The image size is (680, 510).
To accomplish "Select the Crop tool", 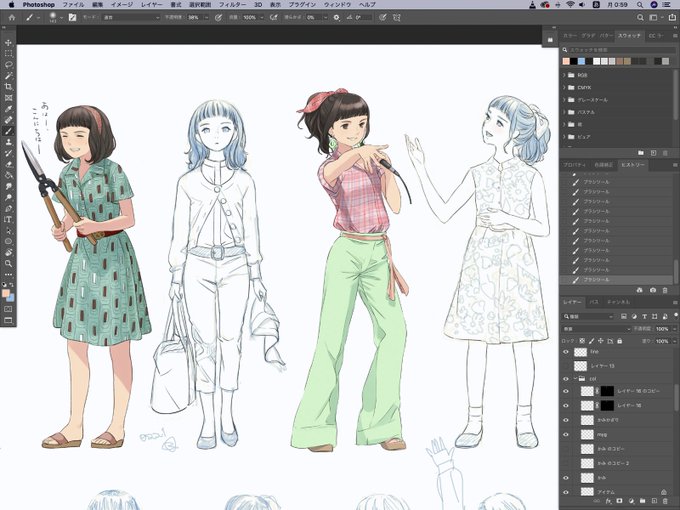I will coord(8,87).
